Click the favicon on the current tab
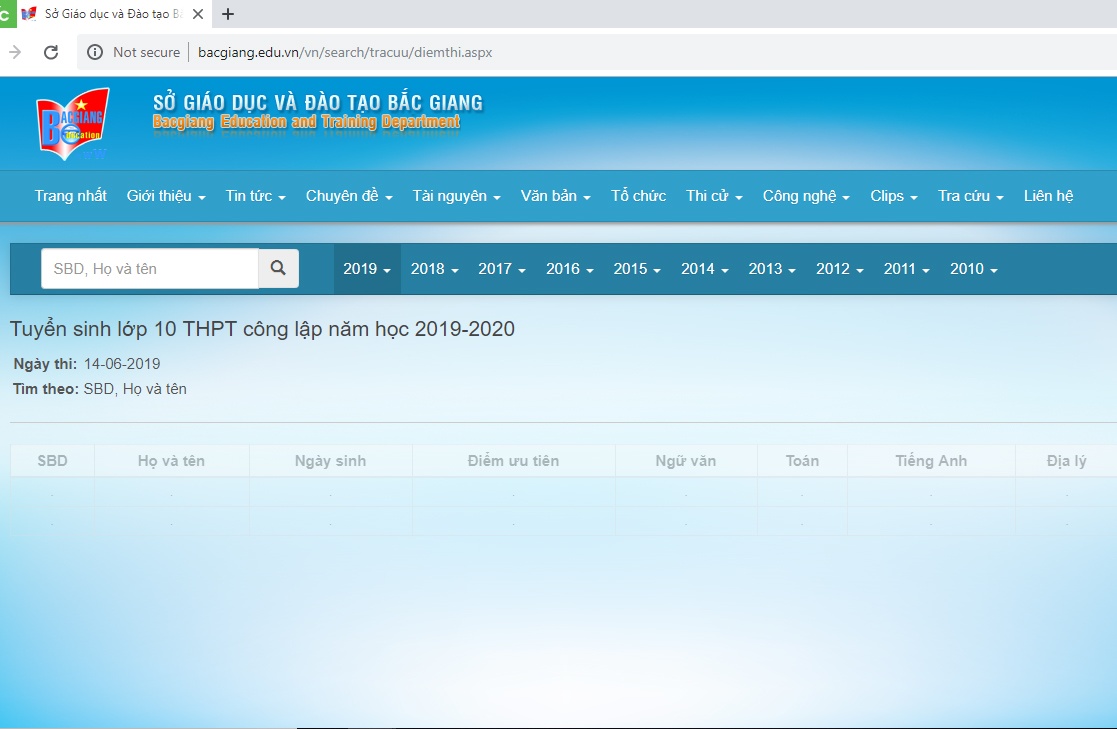Image resolution: width=1117 pixels, height=729 pixels. click(29, 14)
